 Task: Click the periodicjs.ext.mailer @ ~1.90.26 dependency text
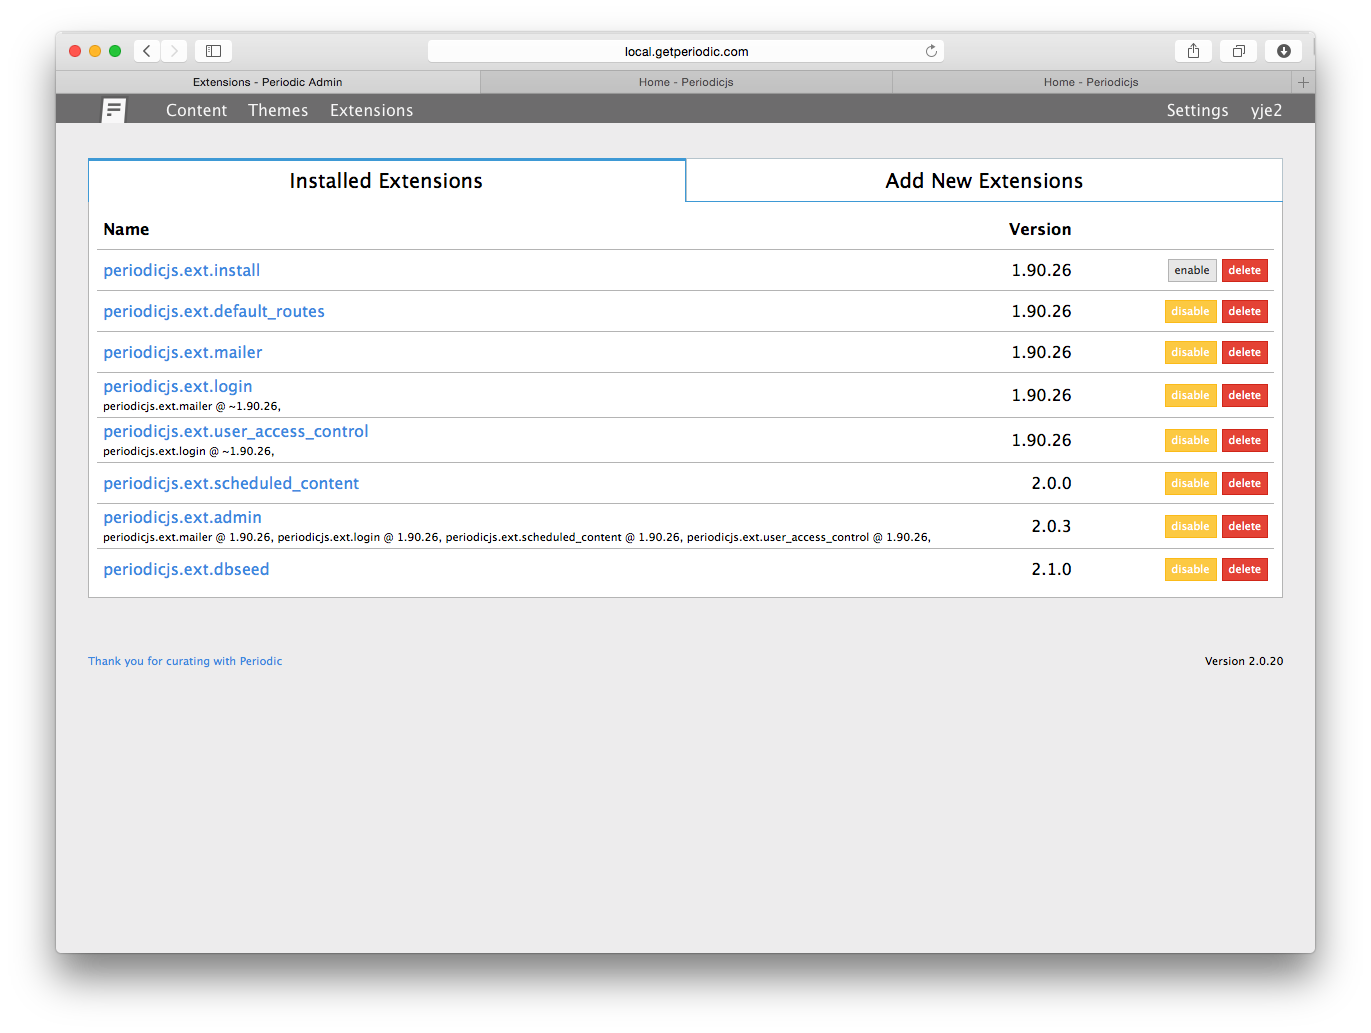pyautogui.click(x=192, y=406)
